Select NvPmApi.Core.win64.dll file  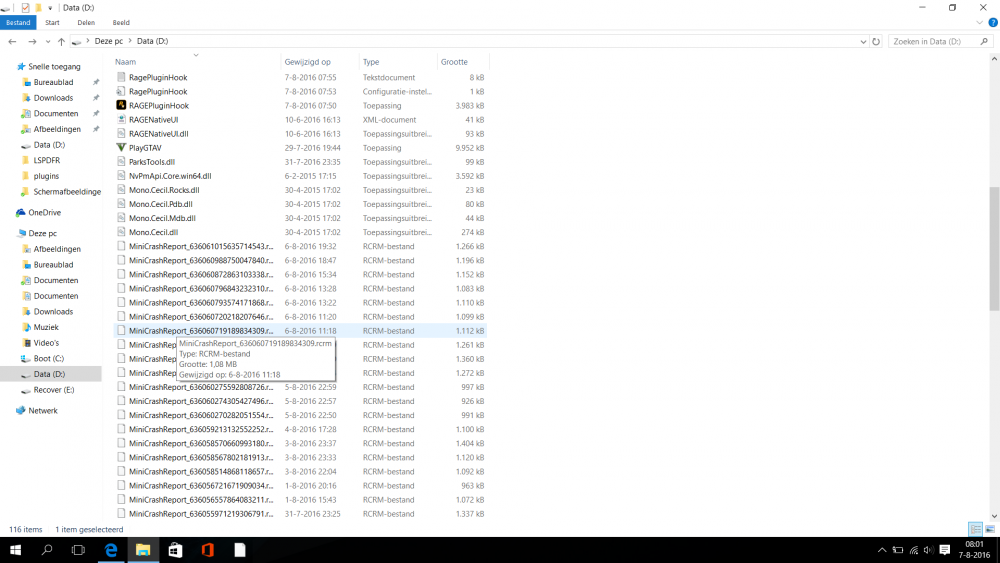[x=170, y=176]
